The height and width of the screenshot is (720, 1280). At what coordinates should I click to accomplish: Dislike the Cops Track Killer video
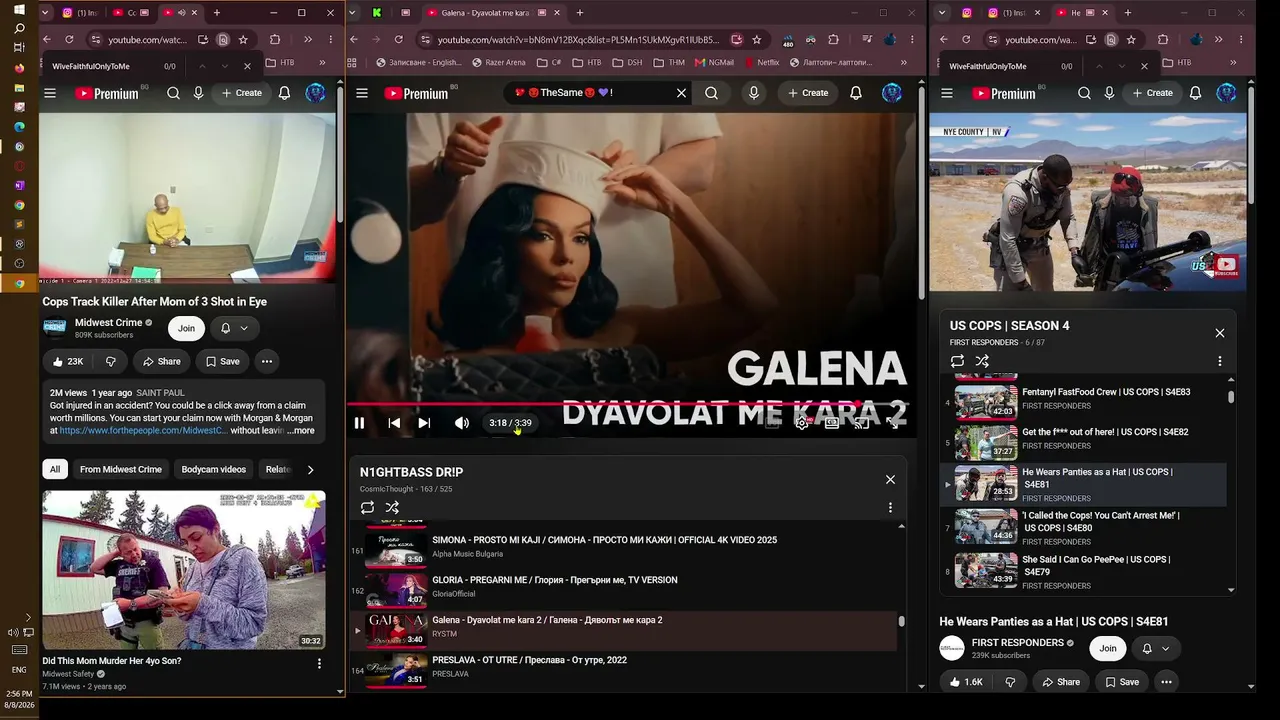coord(110,361)
